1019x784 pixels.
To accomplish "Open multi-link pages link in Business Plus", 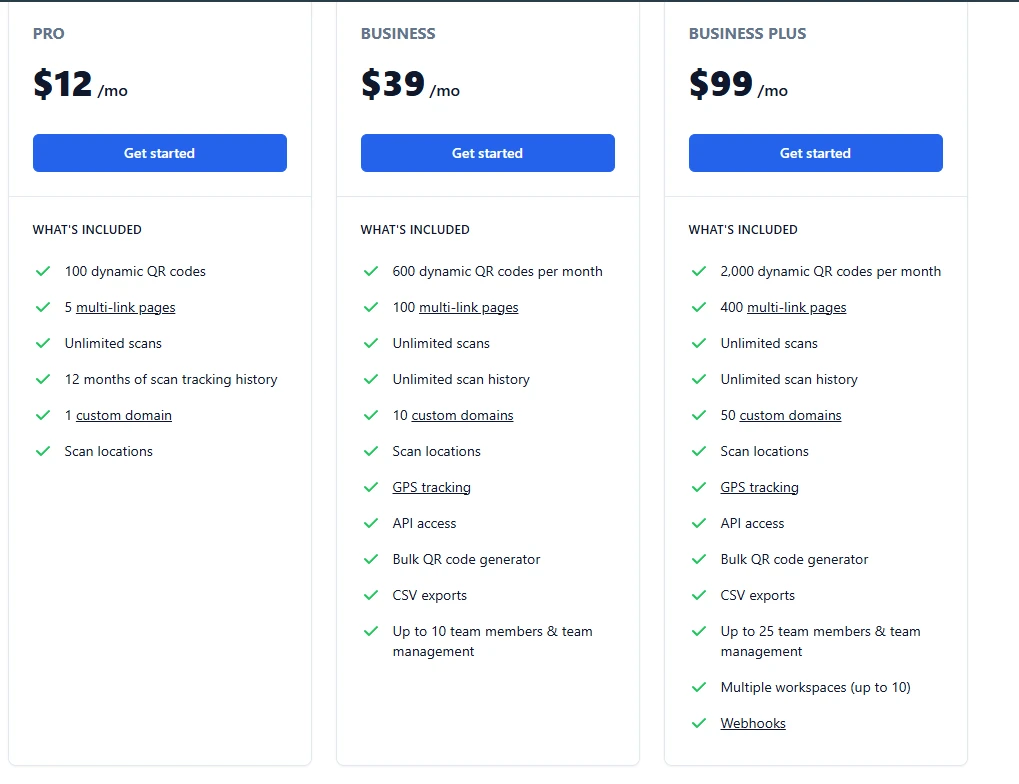I will click(x=796, y=308).
